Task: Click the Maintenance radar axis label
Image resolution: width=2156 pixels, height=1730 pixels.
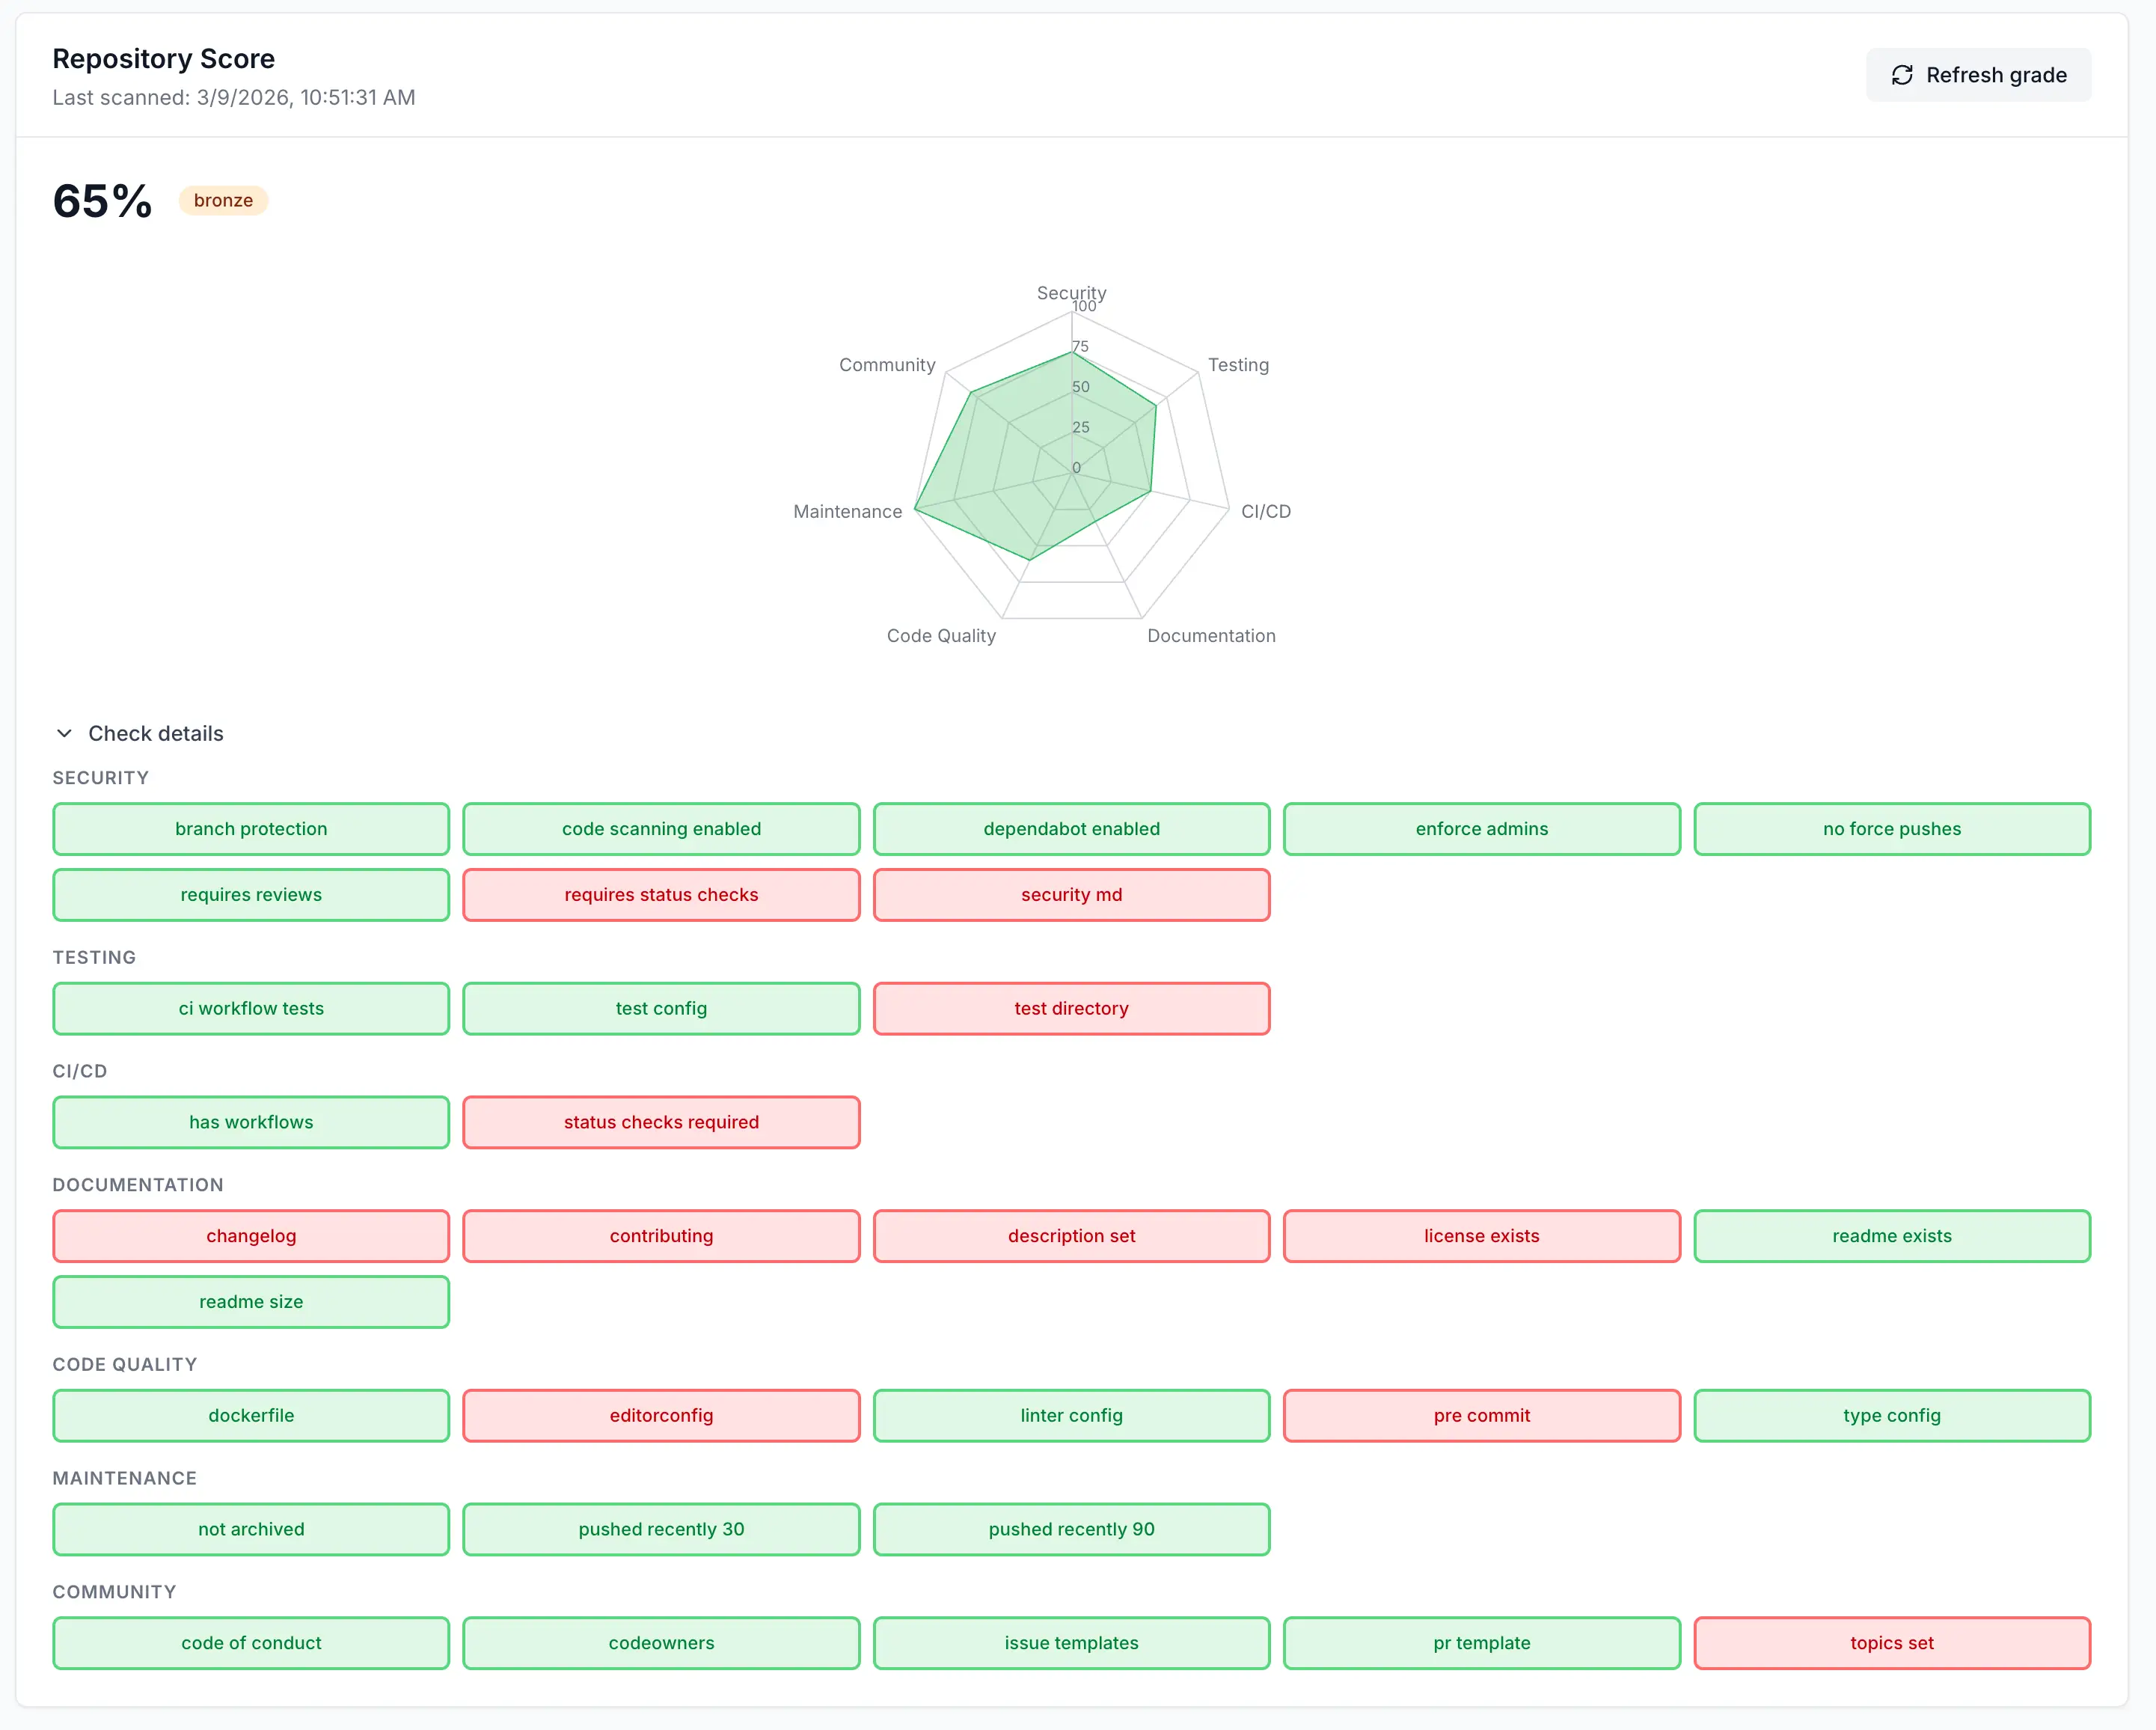Action: click(x=847, y=512)
